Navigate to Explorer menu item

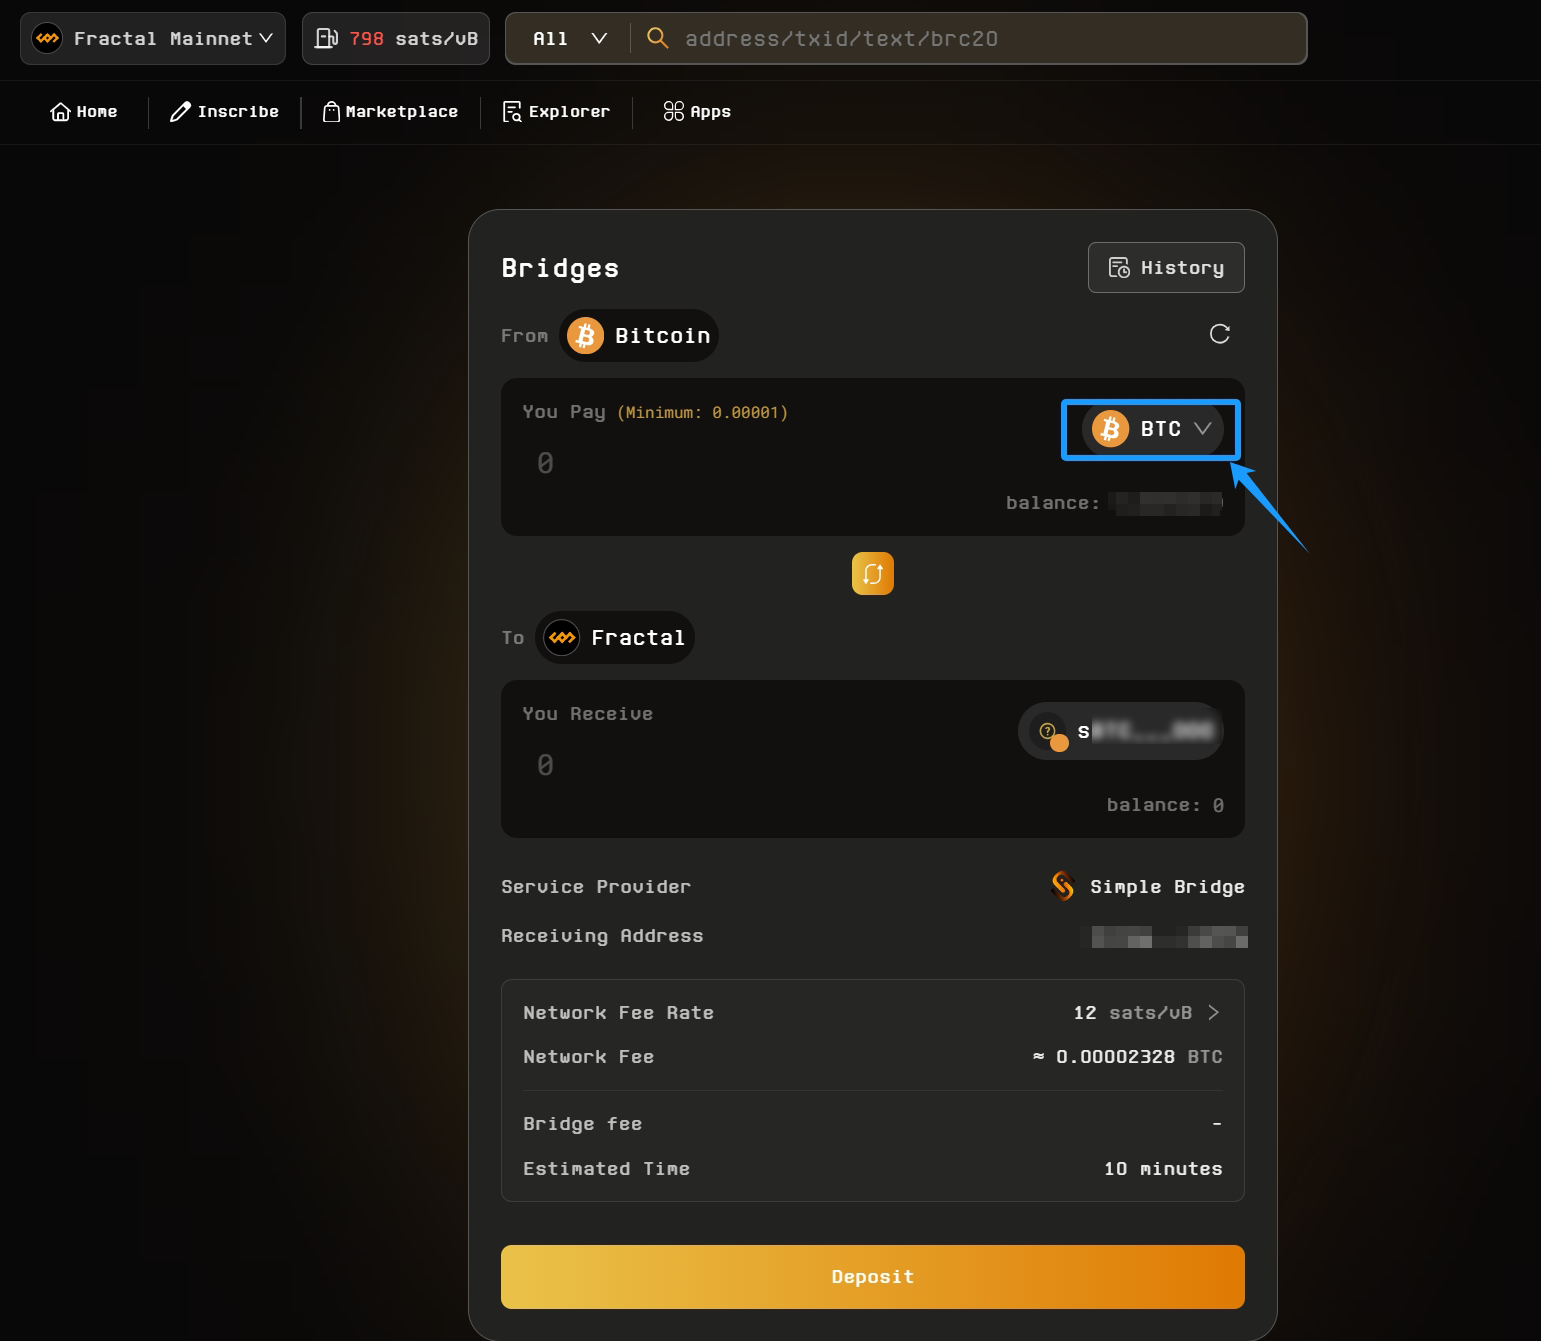(556, 112)
